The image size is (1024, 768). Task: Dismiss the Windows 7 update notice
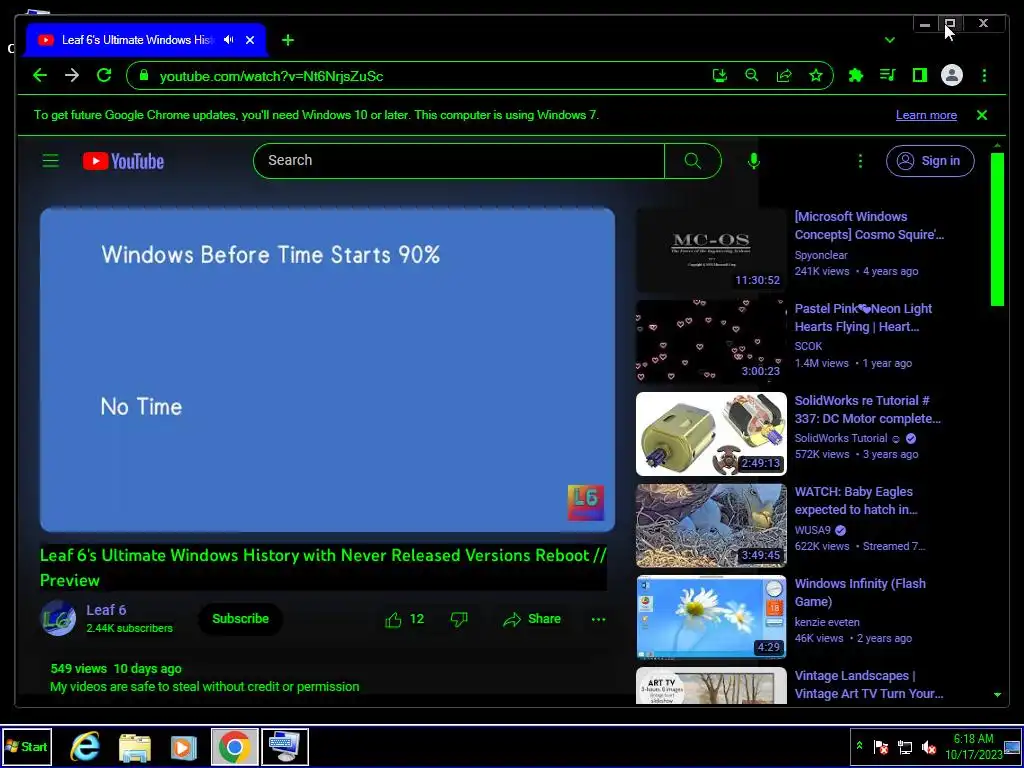tap(982, 115)
